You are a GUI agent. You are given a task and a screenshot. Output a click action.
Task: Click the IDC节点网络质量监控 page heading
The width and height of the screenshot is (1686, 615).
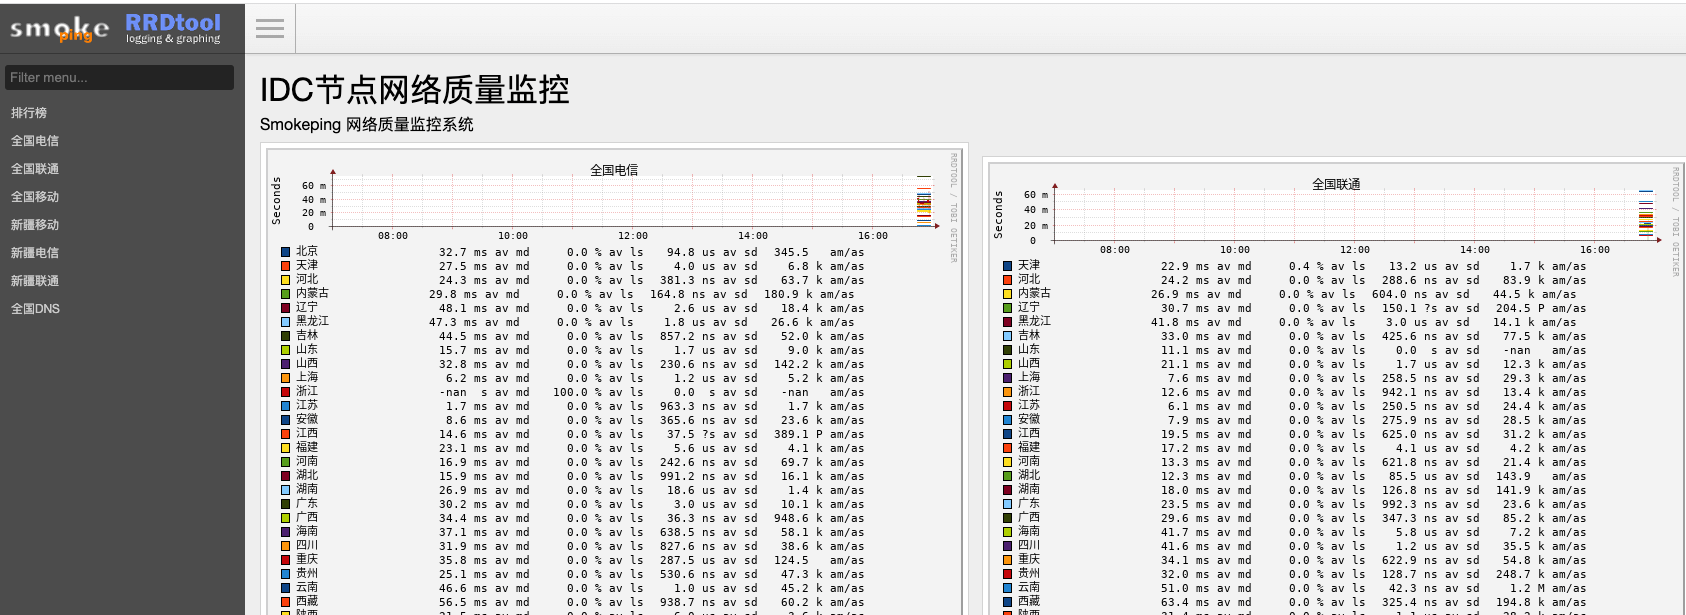[415, 90]
